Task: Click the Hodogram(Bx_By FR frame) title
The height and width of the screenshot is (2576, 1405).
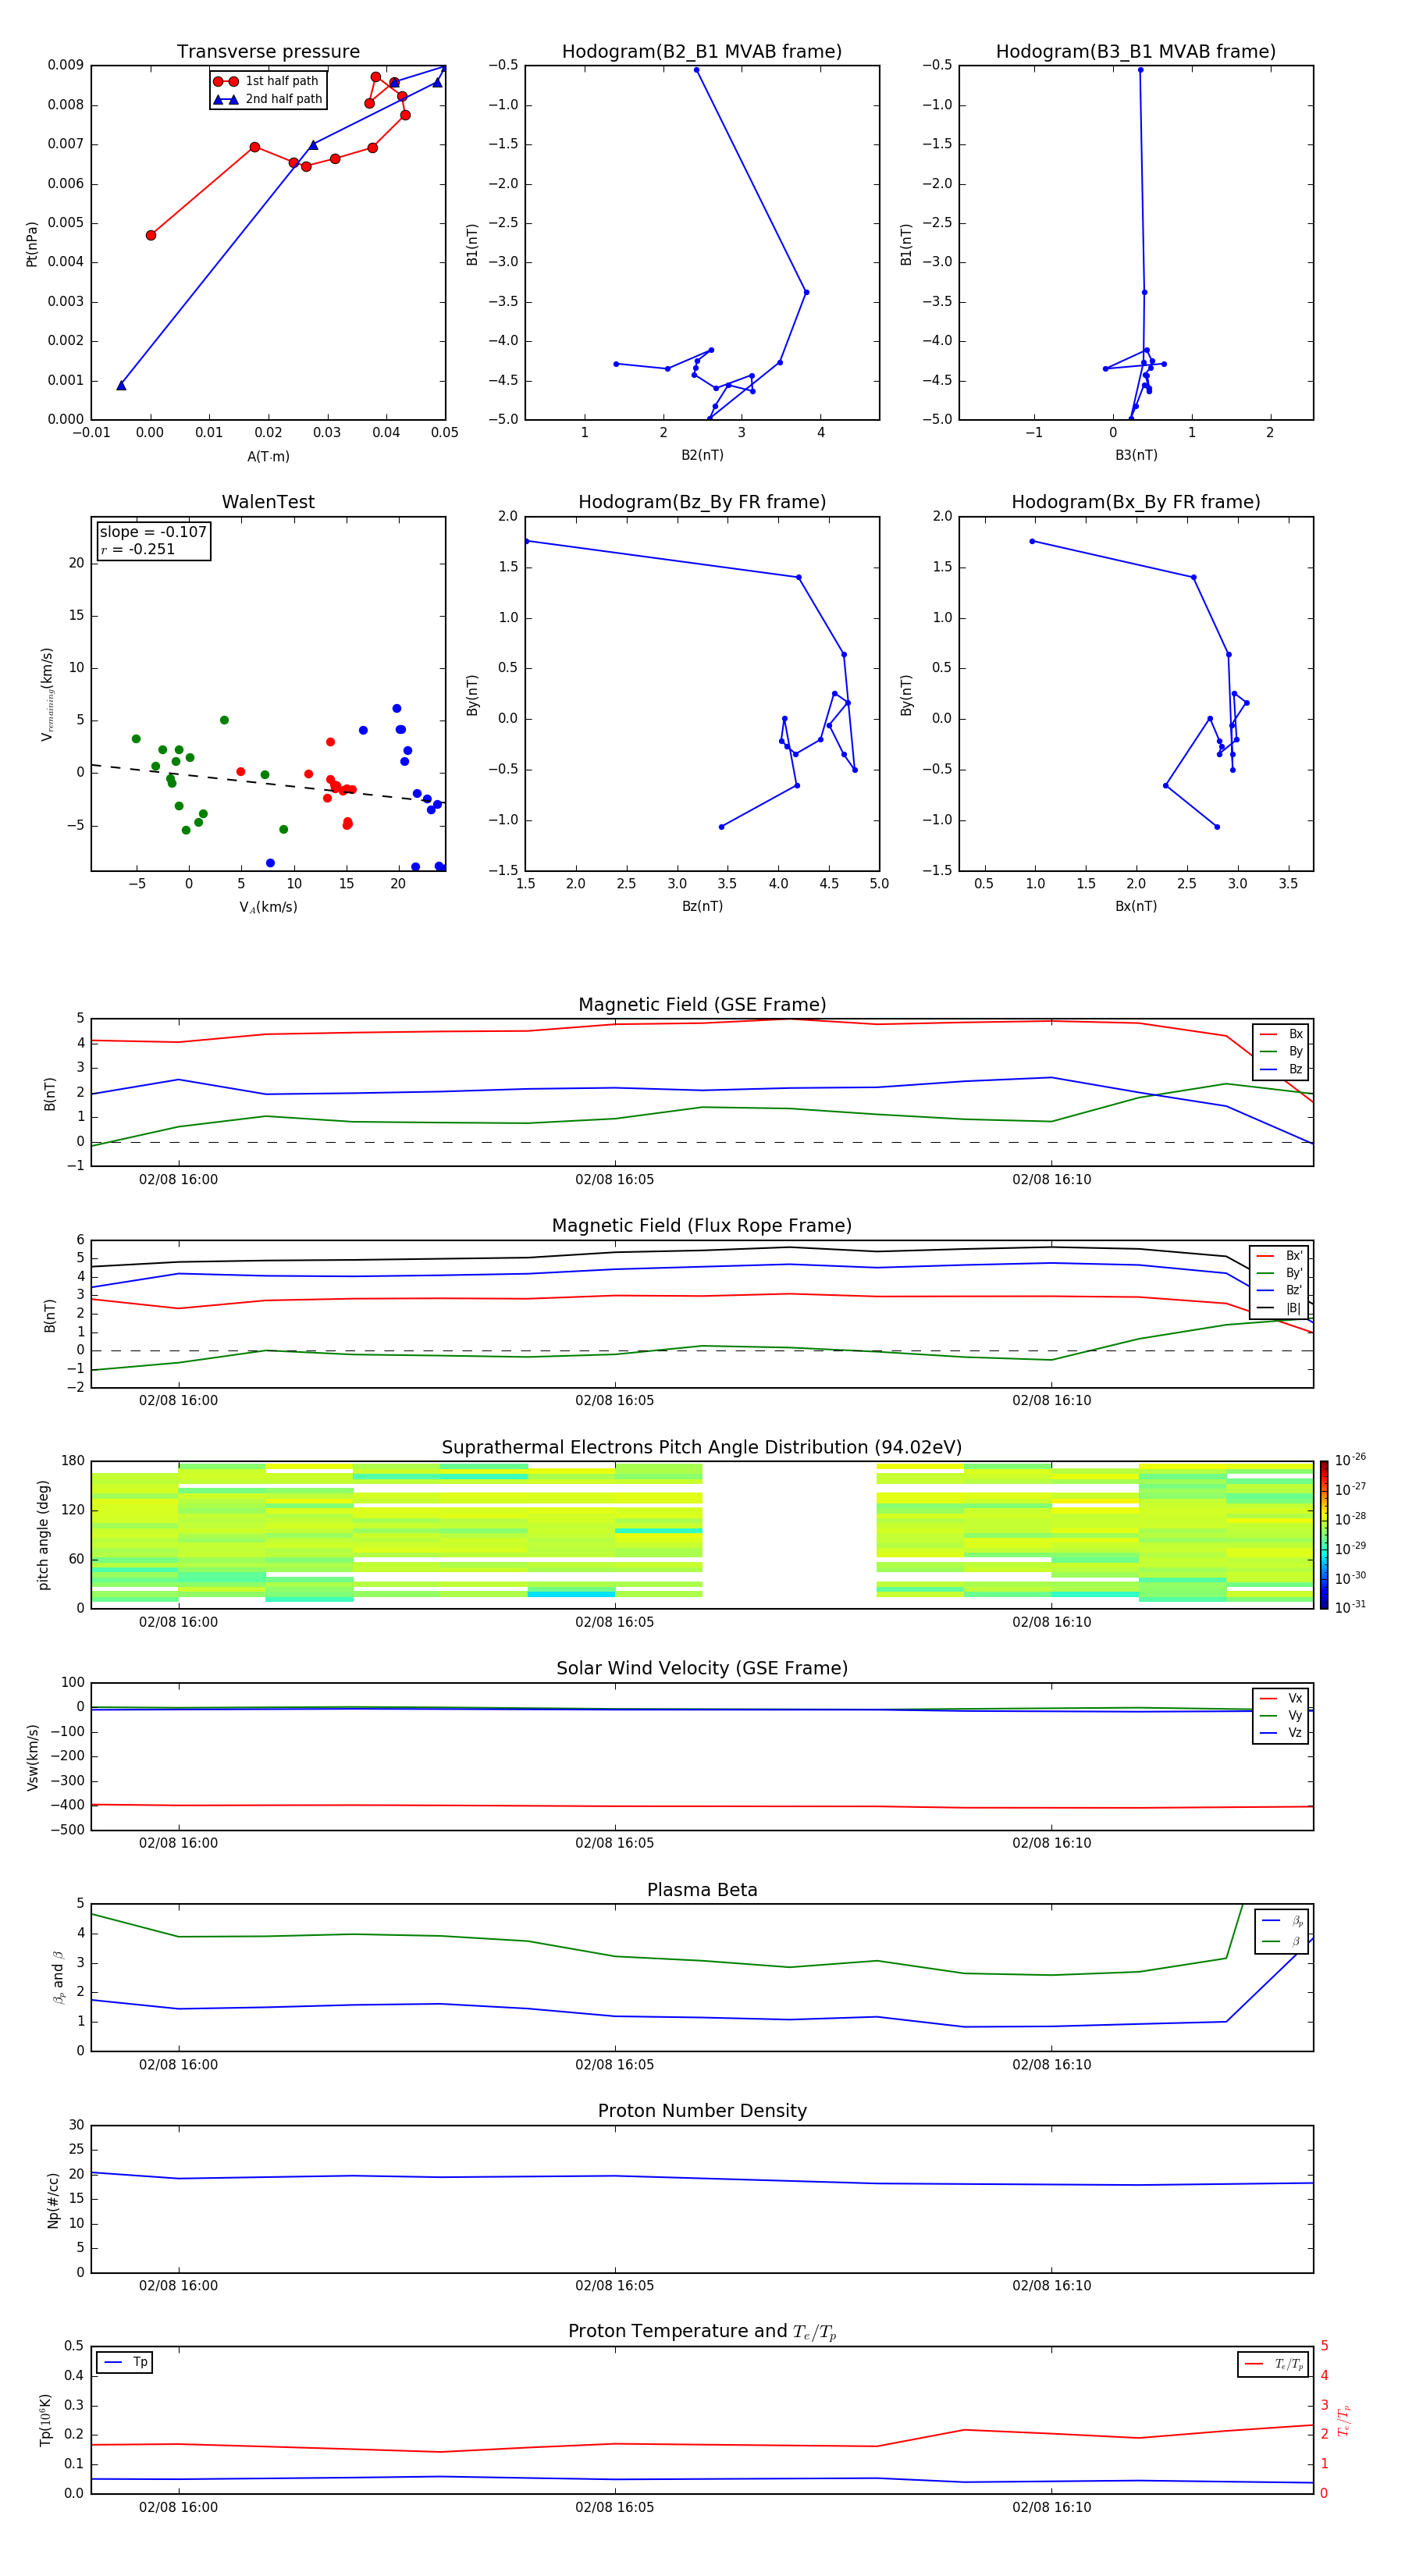Action: pyautogui.click(x=1136, y=502)
